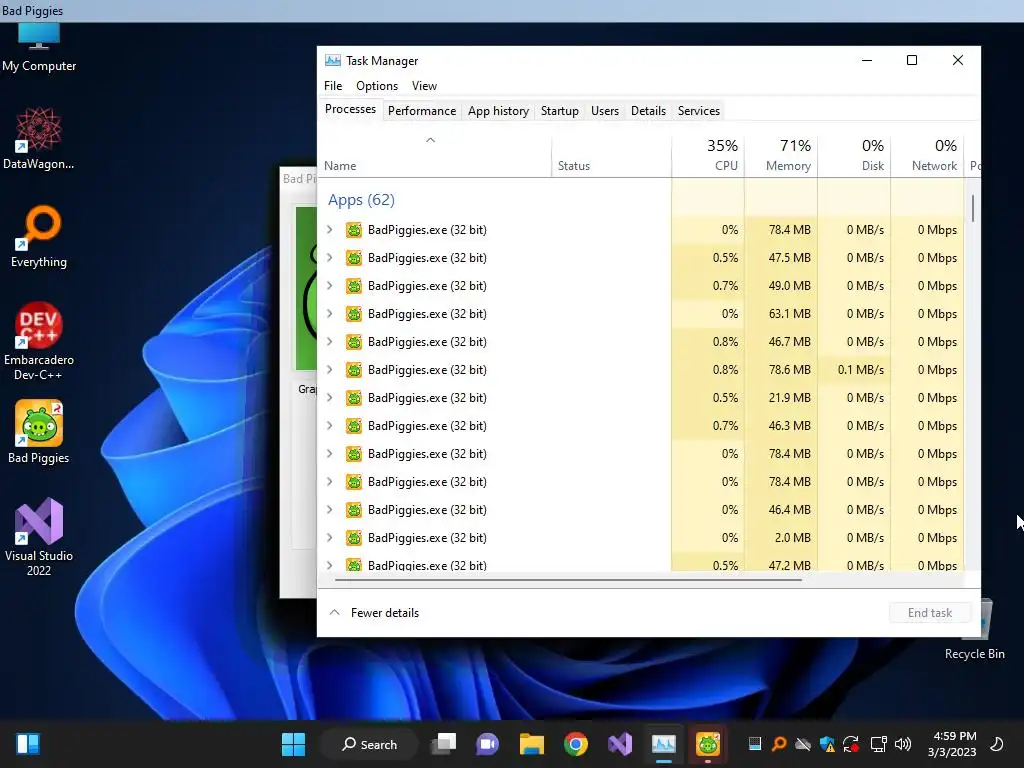Open File Explorer from taskbar
Image resolution: width=1024 pixels, height=768 pixels.
tap(532, 744)
